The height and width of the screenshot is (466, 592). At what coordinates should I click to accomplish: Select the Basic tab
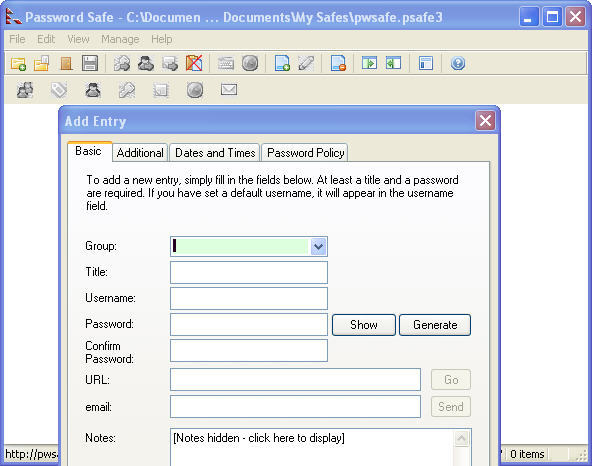click(x=89, y=151)
